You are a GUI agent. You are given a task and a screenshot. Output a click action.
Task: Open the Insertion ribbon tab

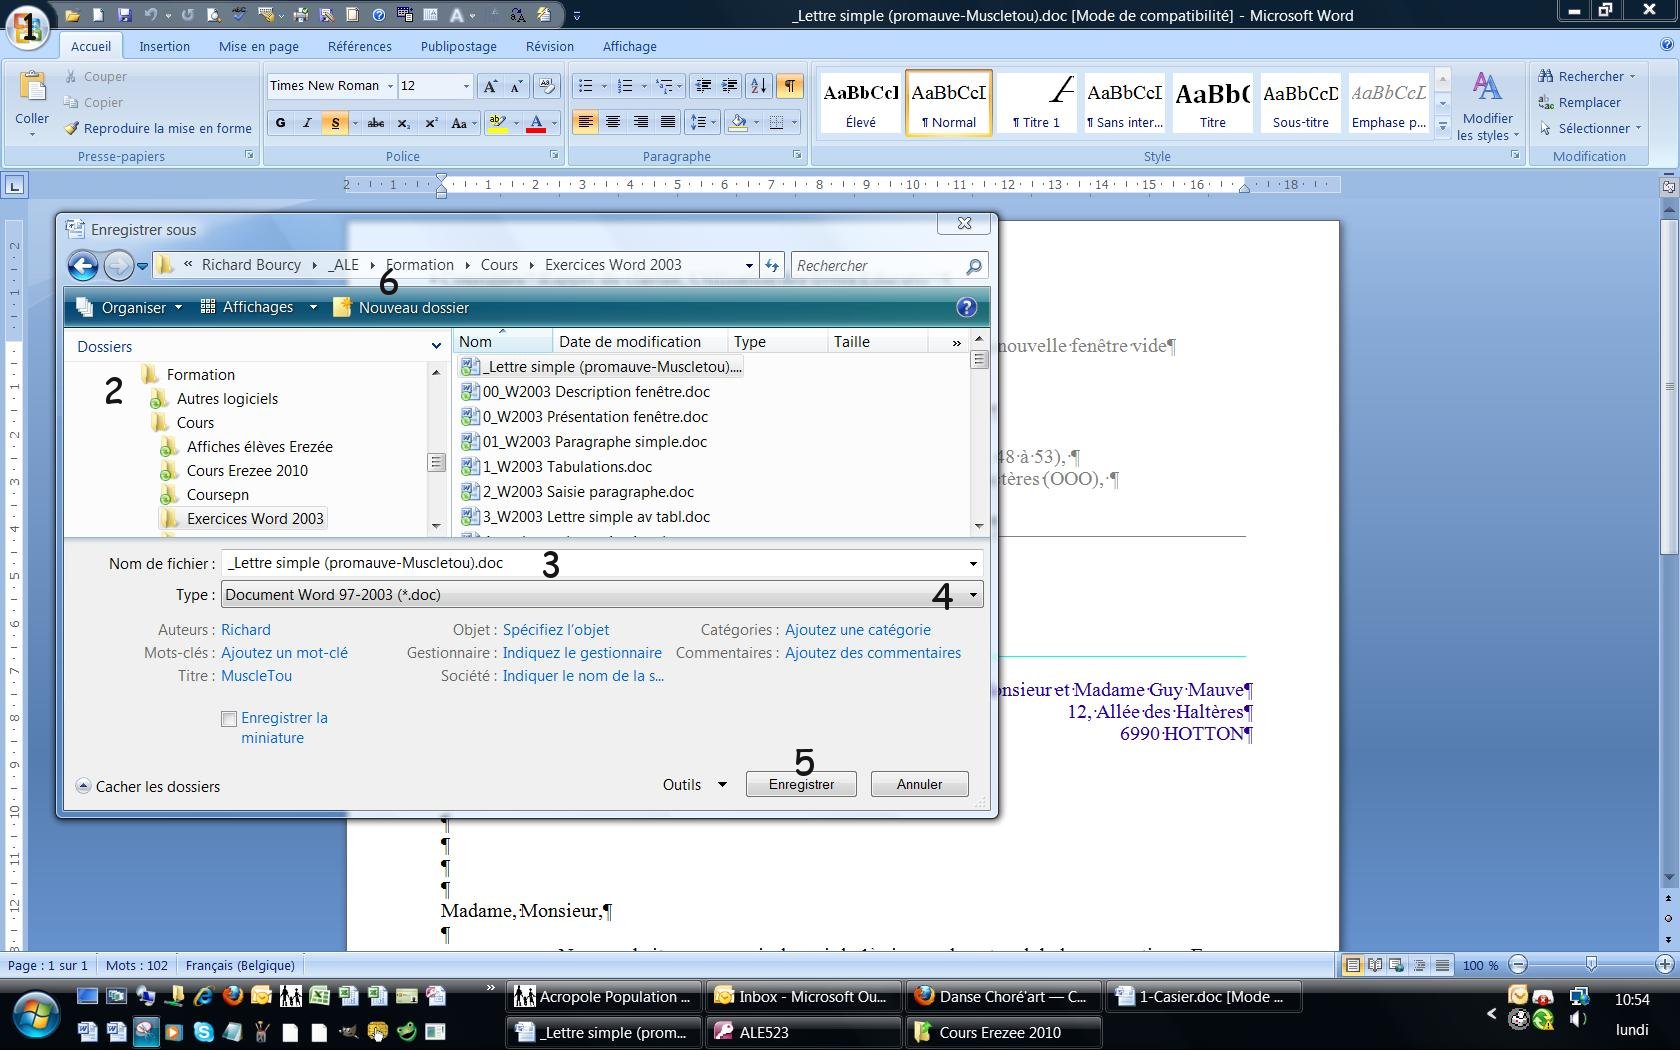[164, 46]
